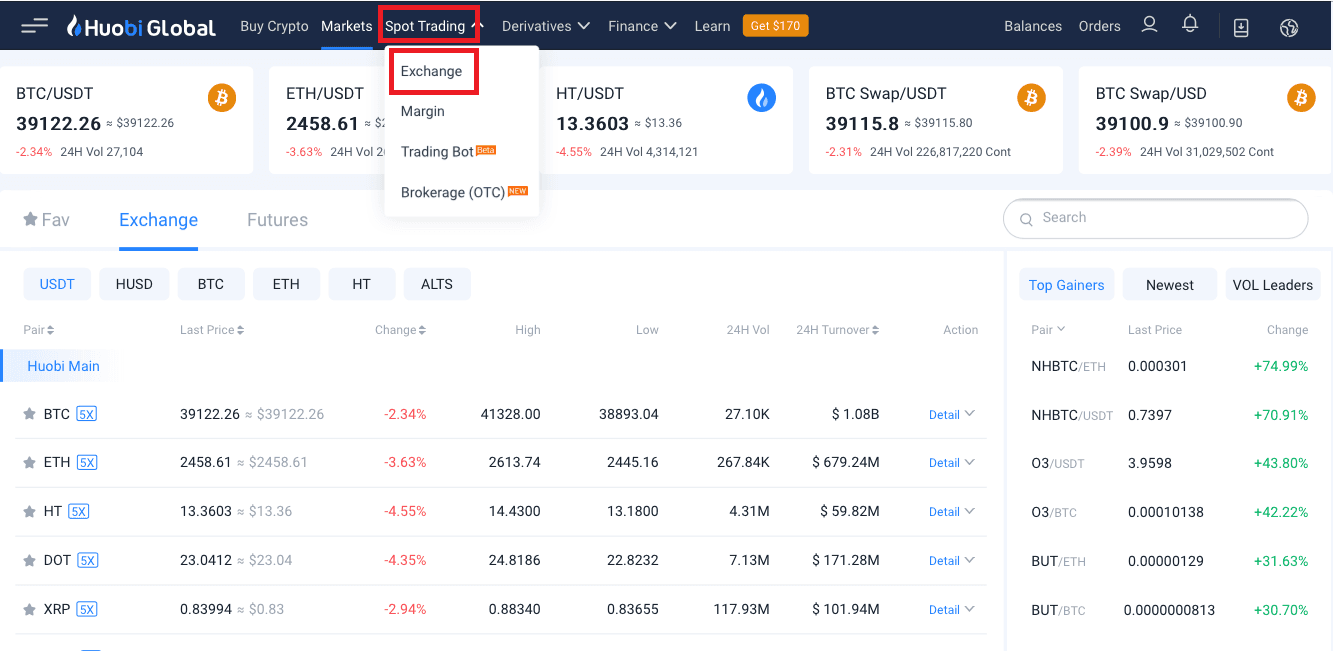This screenshot has width=1333, height=651.
Task: Open the Learn page
Action: pyautogui.click(x=712, y=26)
